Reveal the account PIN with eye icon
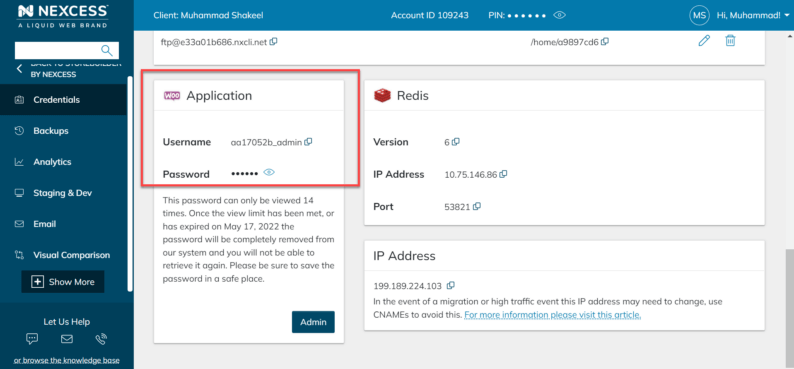The image size is (794, 369). [559, 15]
